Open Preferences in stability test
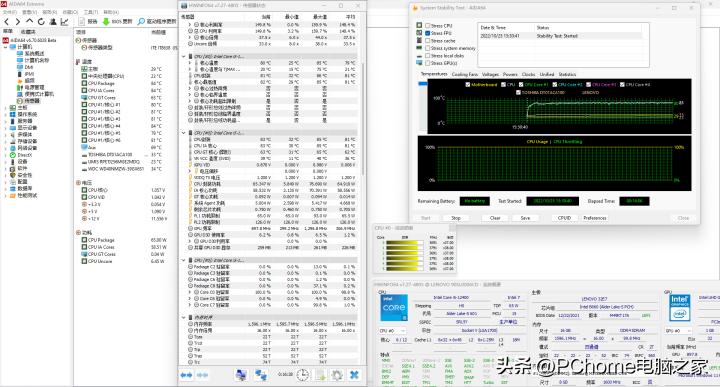720x387 pixels. (595, 218)
